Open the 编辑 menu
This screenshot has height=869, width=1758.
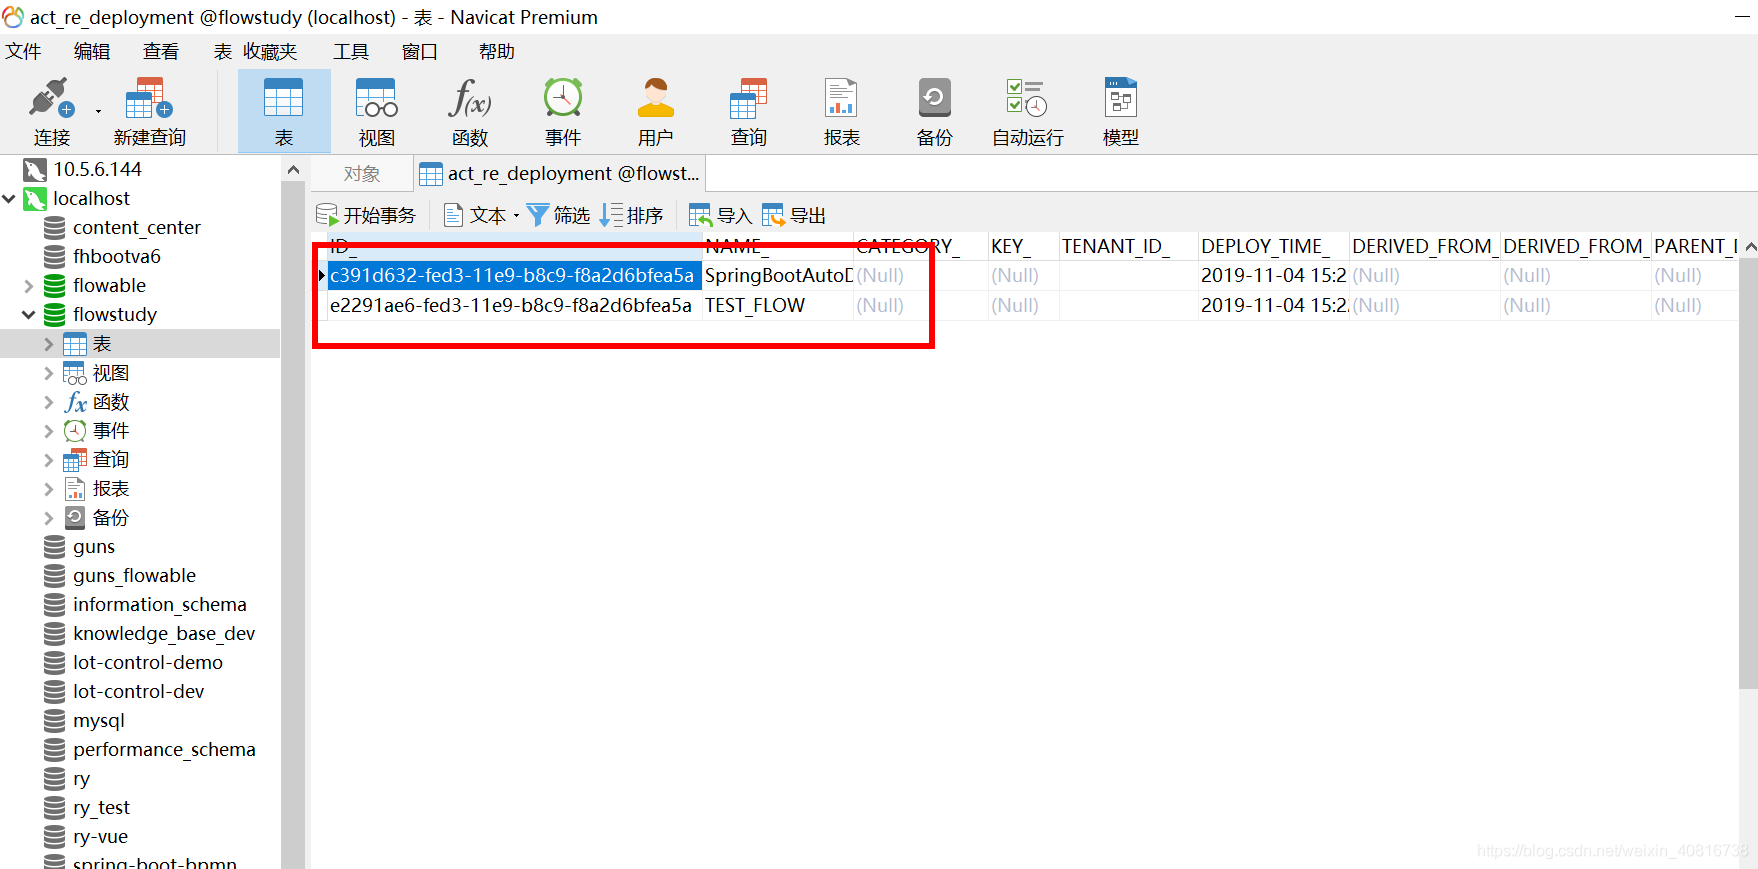(x=92, y=51)
